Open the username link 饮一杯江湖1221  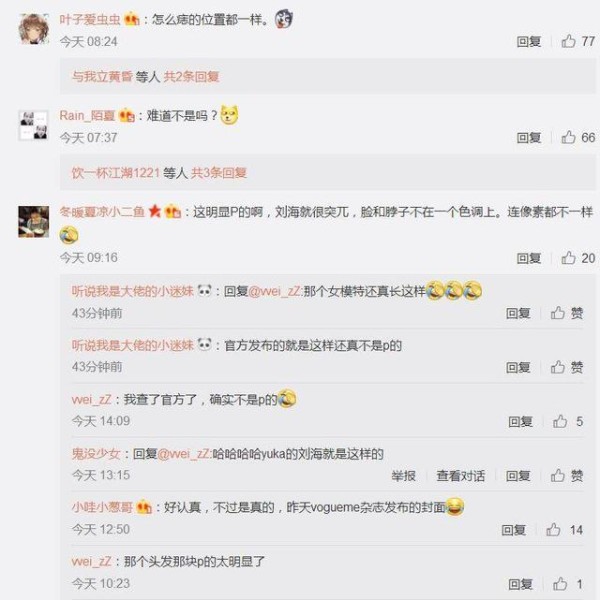[116, 173]
